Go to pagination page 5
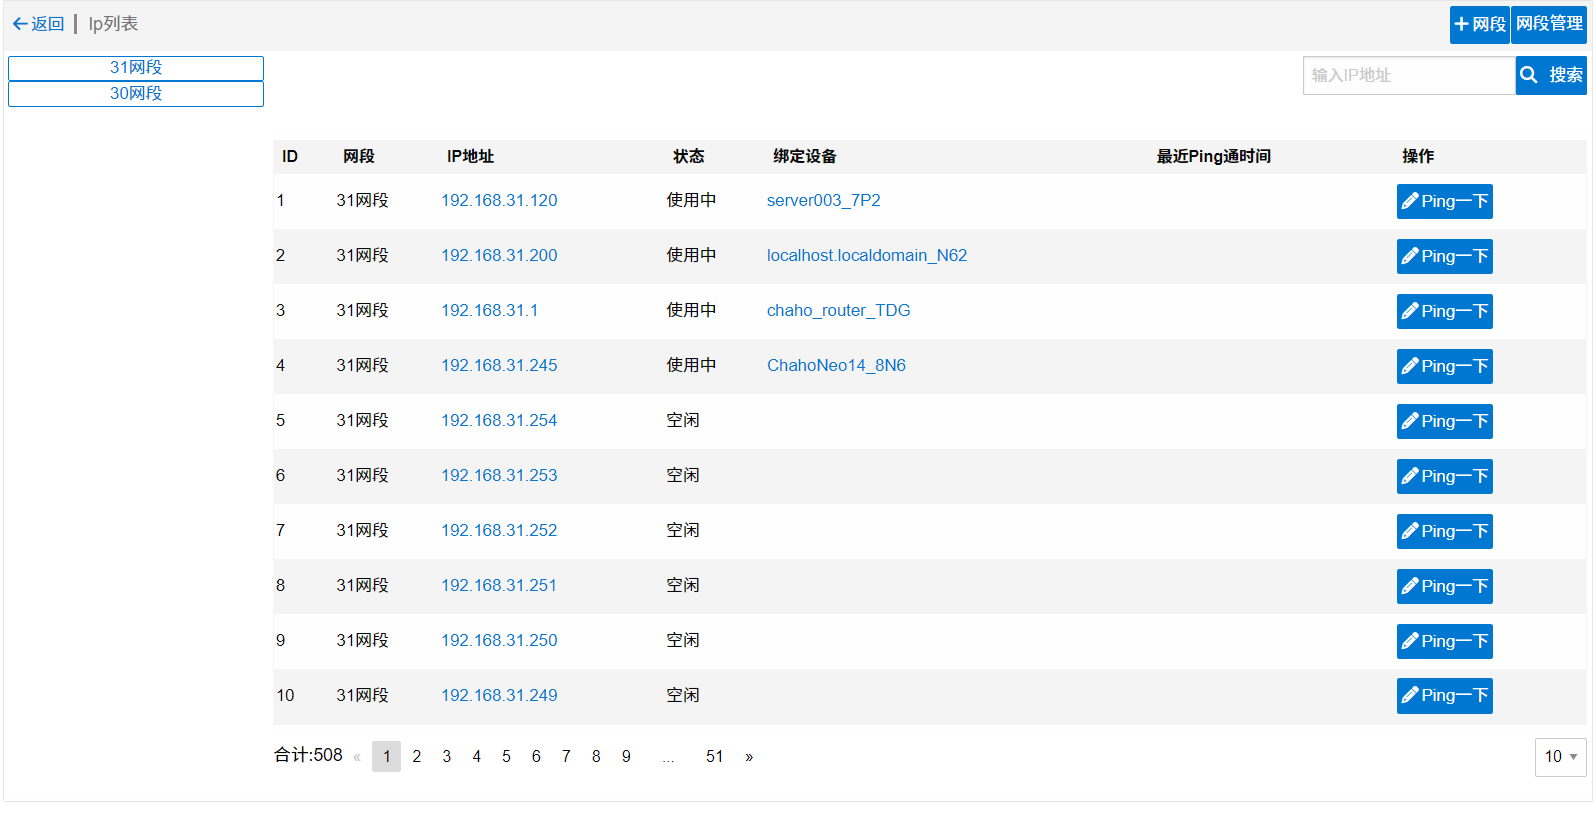Viewport: 1596px width, 815px height. (x=506, y=756)
